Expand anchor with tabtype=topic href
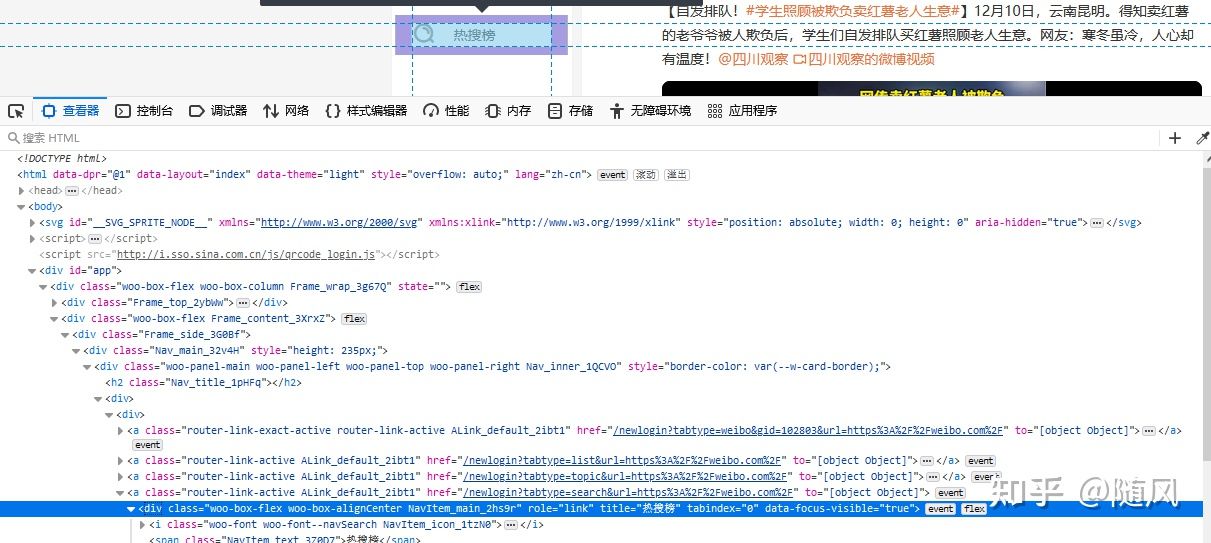Image resolution: width=1211 pixels, height=543 pixels. pos(120,477)
